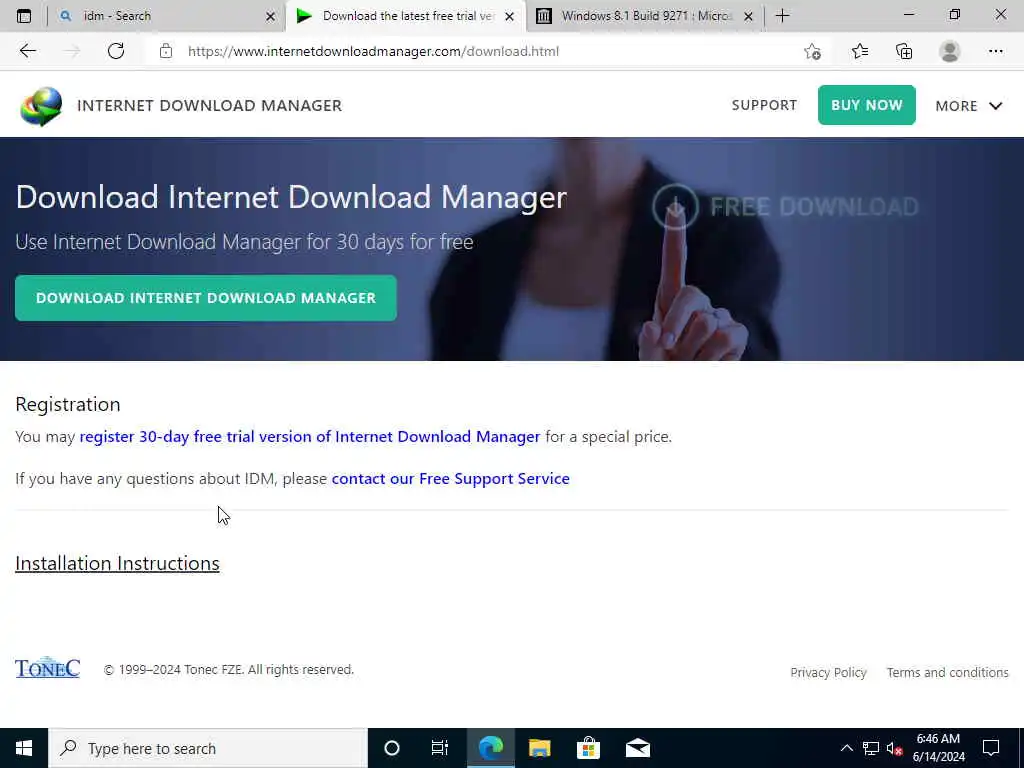Open Microsoft Store from taskbar
This screenshot has width=1024, height=768.
588,748
